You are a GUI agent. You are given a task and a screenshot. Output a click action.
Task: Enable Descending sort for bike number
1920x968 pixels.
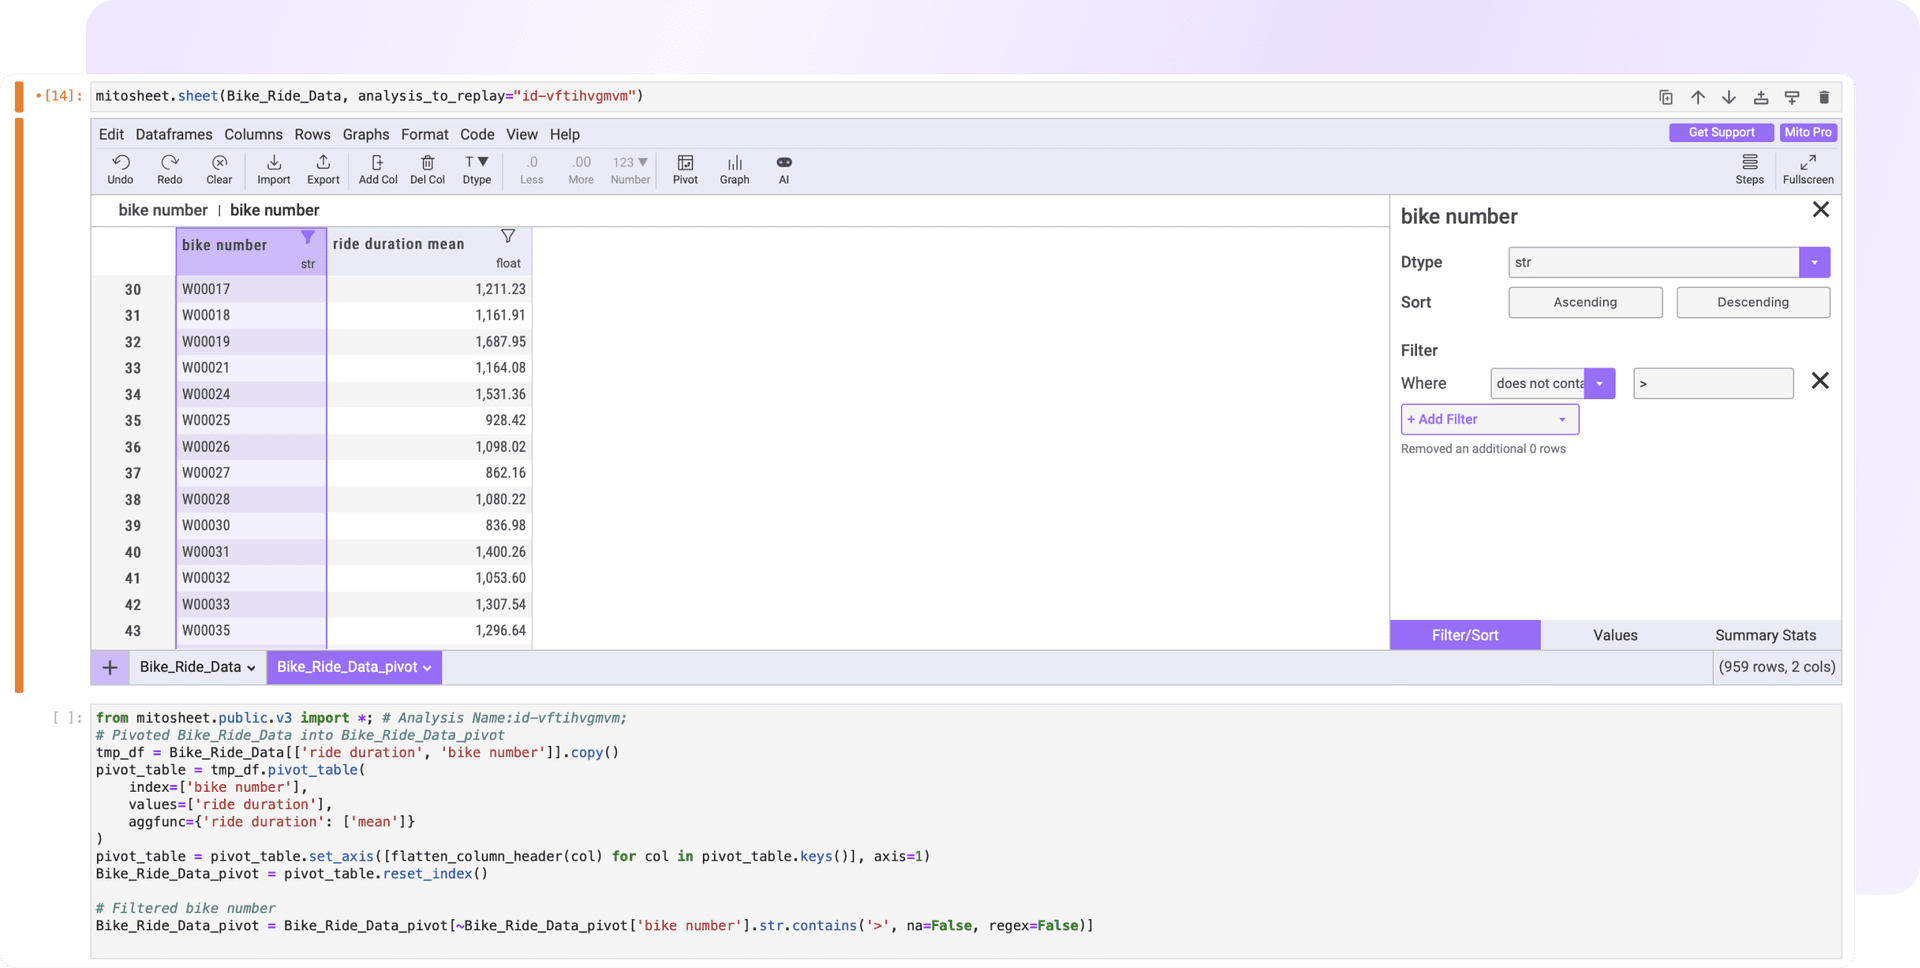1752,302
